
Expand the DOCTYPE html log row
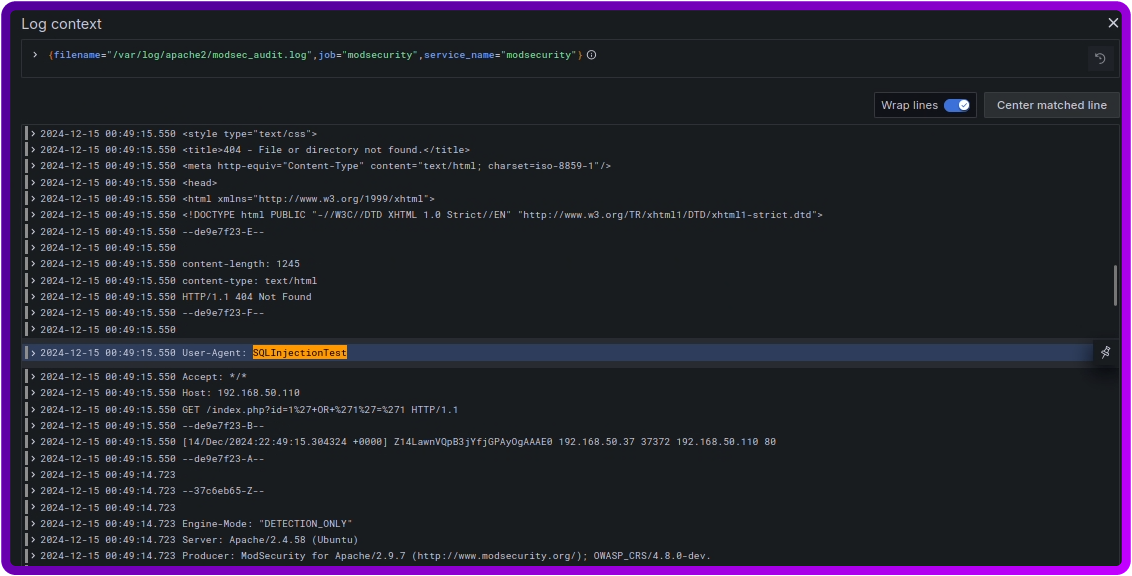[33, 214]
